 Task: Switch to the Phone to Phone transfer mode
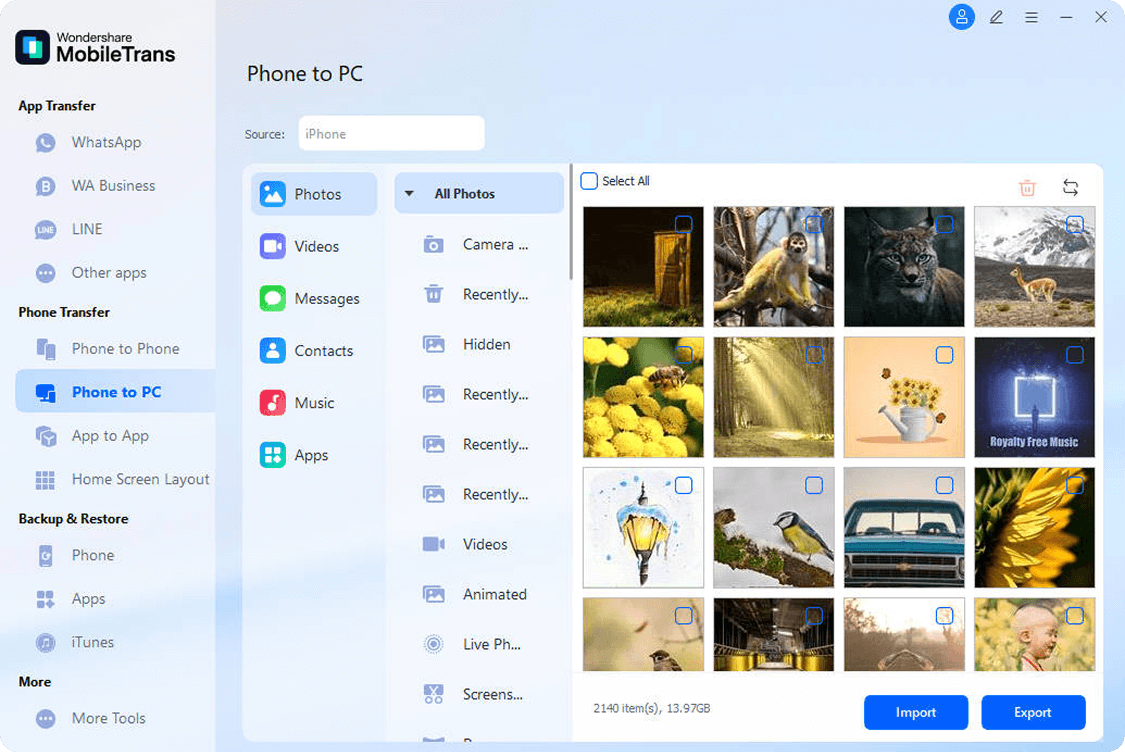tap(125, 348)
